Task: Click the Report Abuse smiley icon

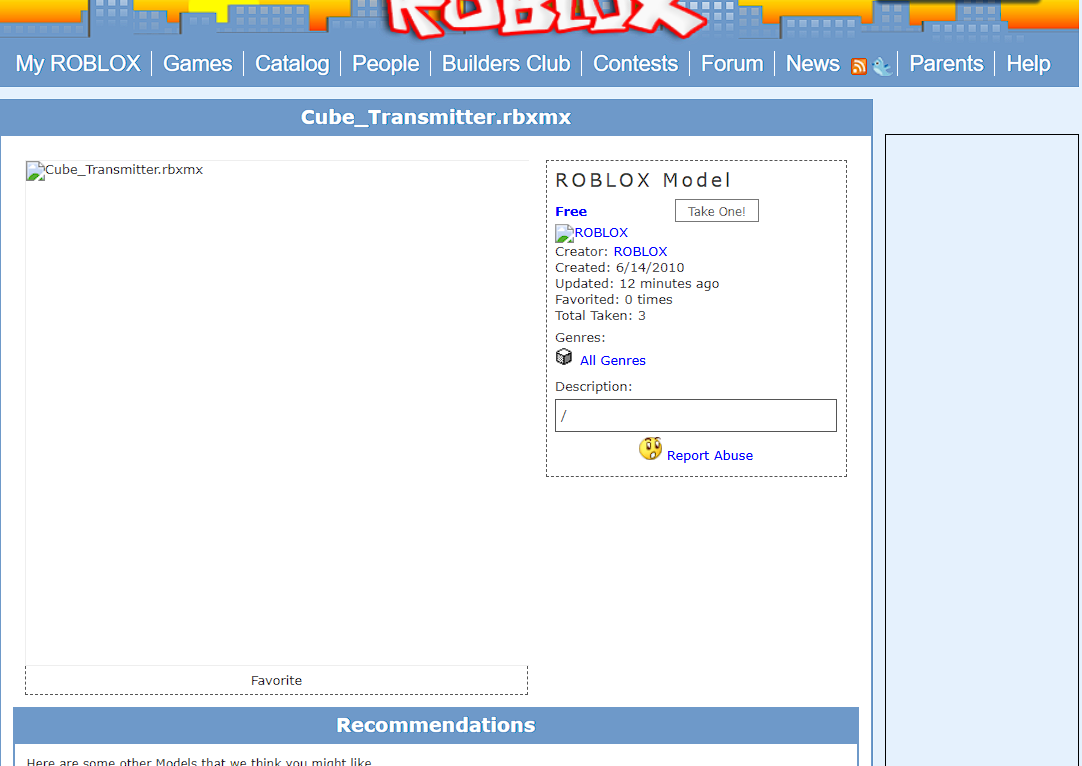Action: click(650, 449)
